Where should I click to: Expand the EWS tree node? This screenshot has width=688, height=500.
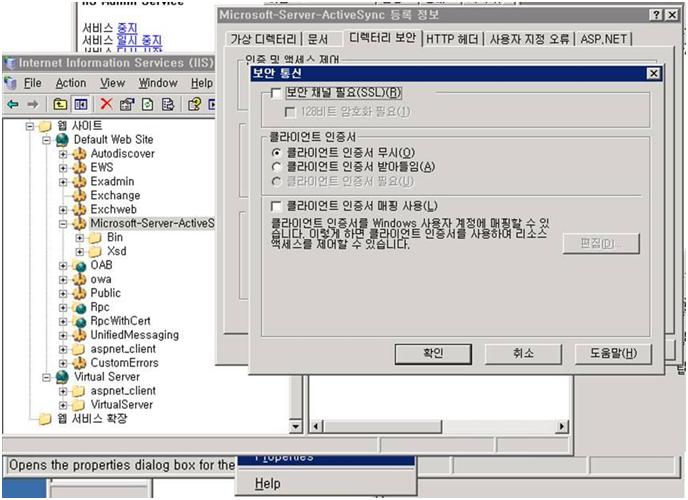point(63,168)
